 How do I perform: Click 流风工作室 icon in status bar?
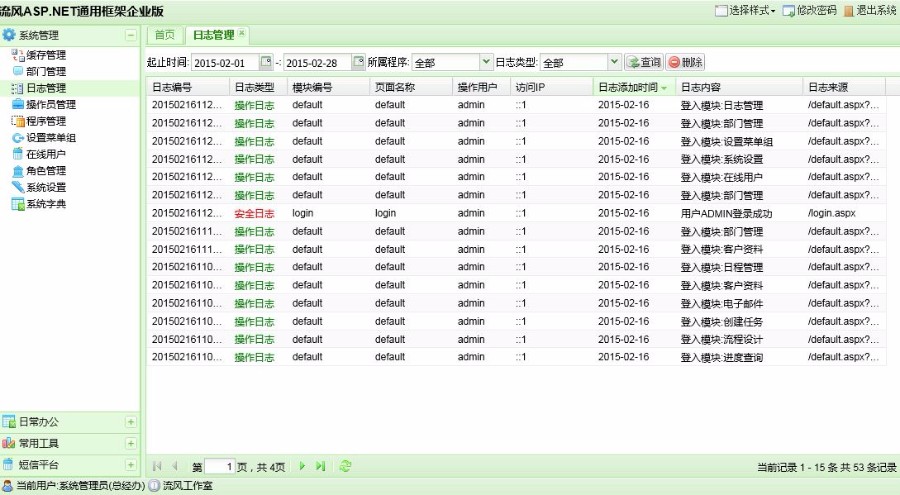point(154,486)
